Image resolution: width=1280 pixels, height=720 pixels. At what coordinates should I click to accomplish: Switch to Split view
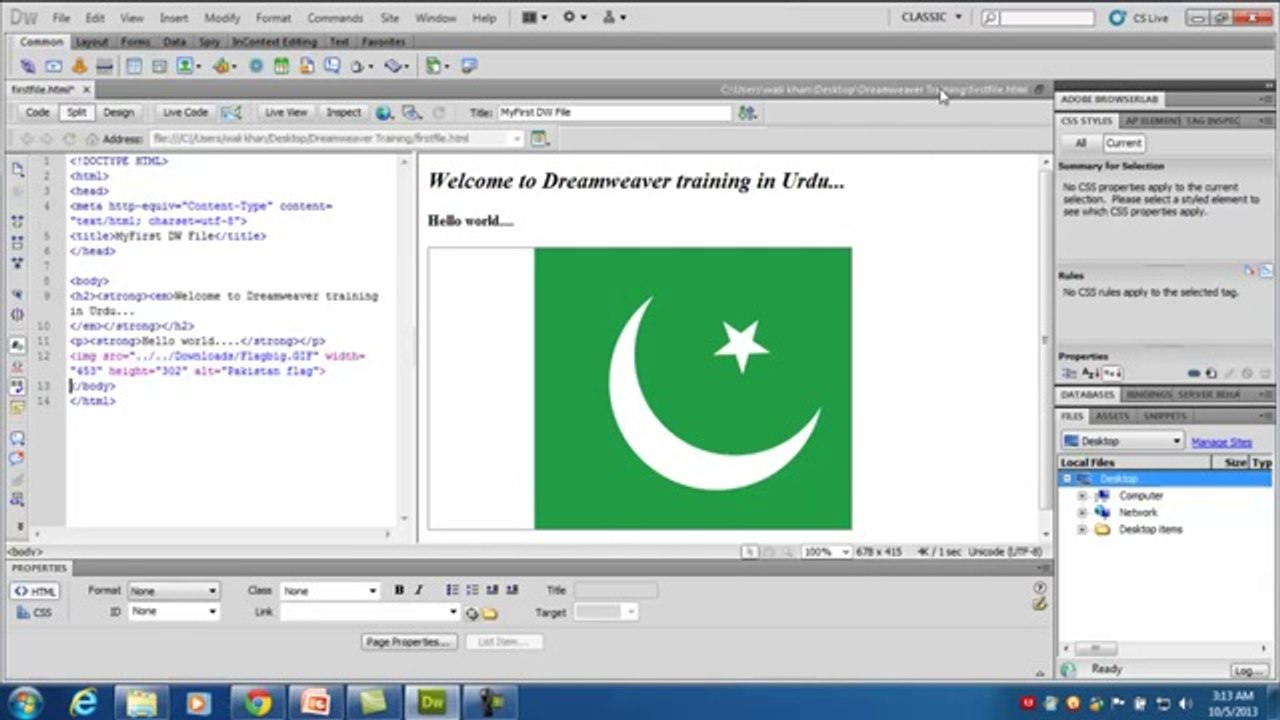[x=76, y=113]
